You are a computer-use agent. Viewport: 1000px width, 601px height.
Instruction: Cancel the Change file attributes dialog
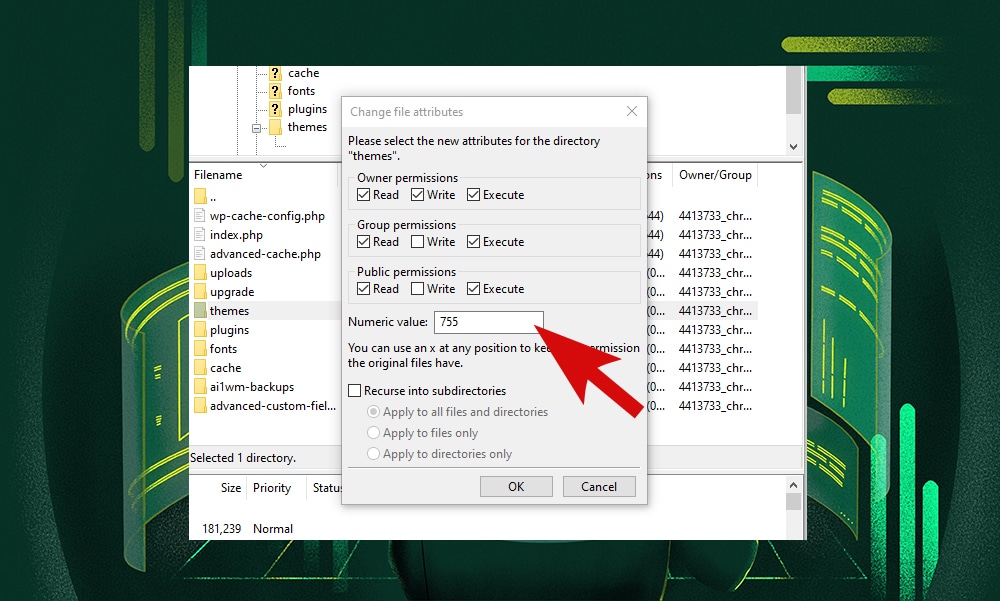click(x=599, y=486)
